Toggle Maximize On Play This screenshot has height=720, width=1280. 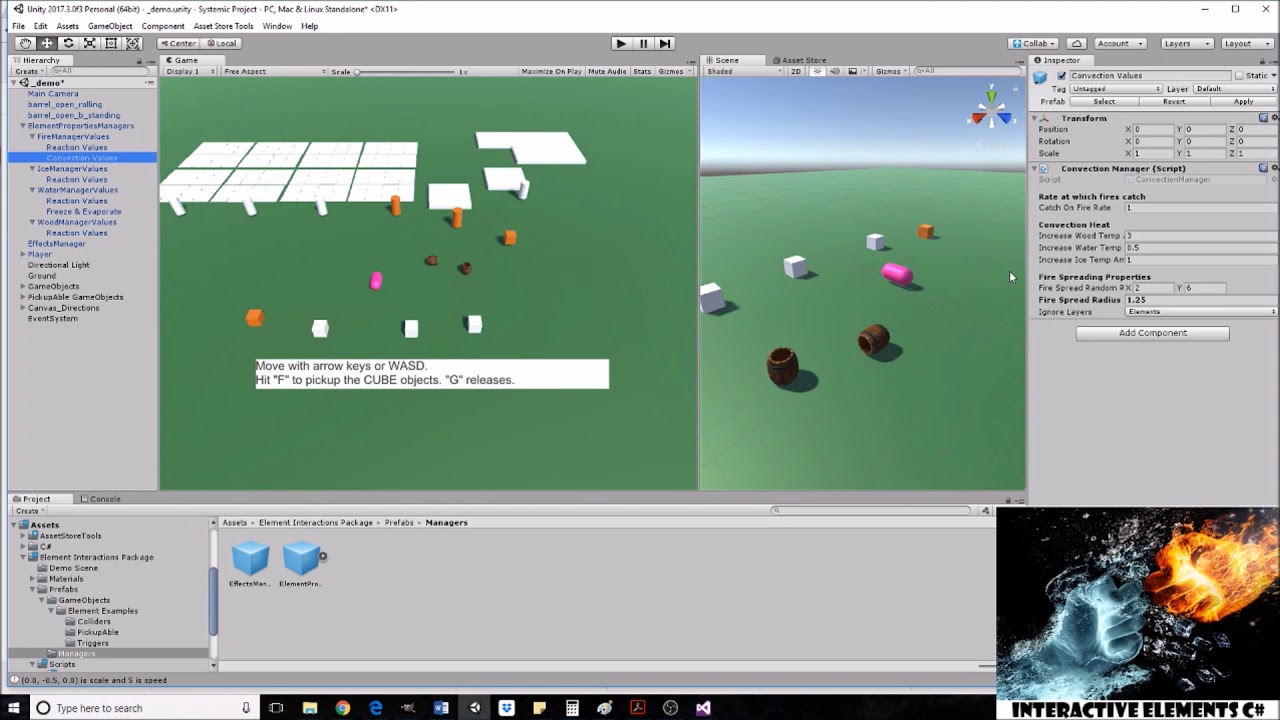click(551, 71)
